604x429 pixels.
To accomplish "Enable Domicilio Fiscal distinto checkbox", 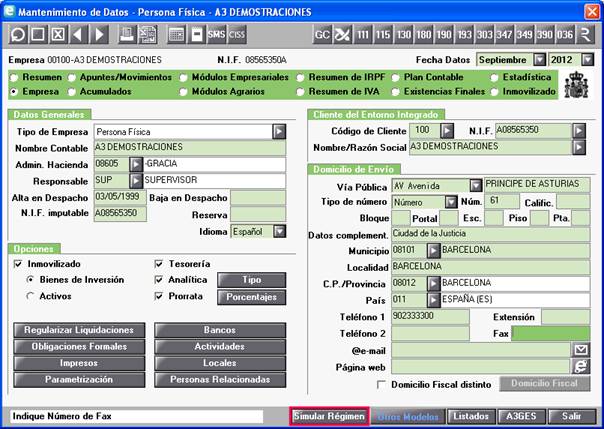I will pyautogui.click(x=381, y=384).
